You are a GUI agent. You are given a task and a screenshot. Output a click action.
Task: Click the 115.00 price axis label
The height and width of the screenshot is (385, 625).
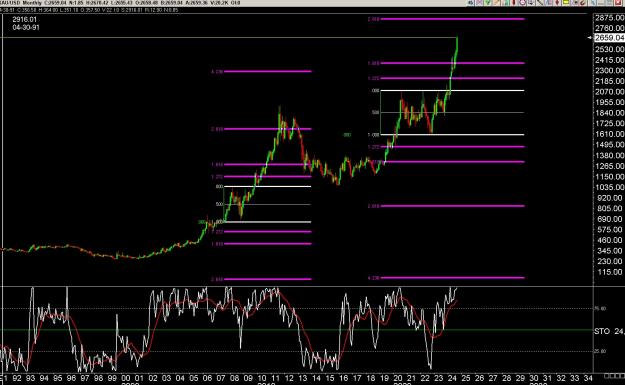click(x=609, y=272)
